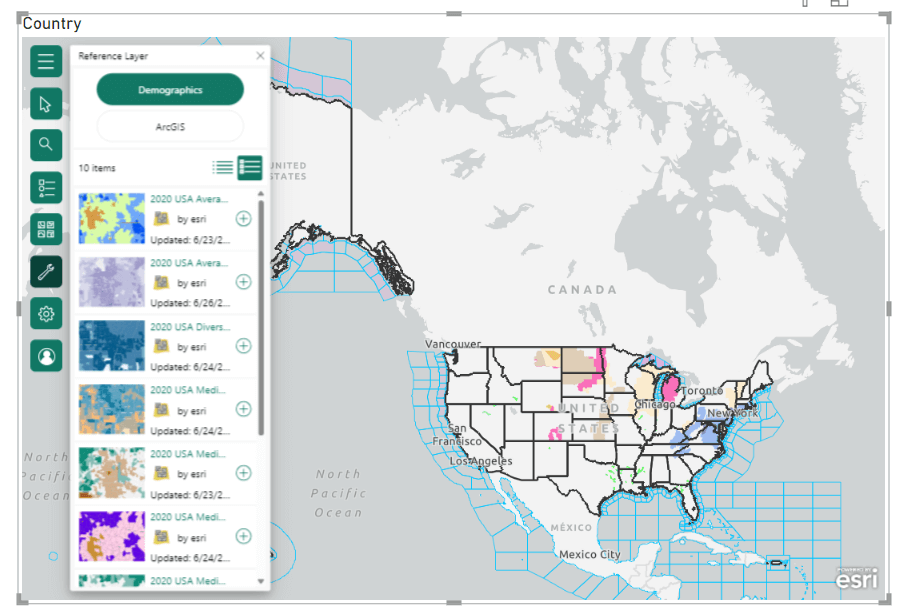
Task: Close the Reference Layer panel
Action: tap(260, 56)
